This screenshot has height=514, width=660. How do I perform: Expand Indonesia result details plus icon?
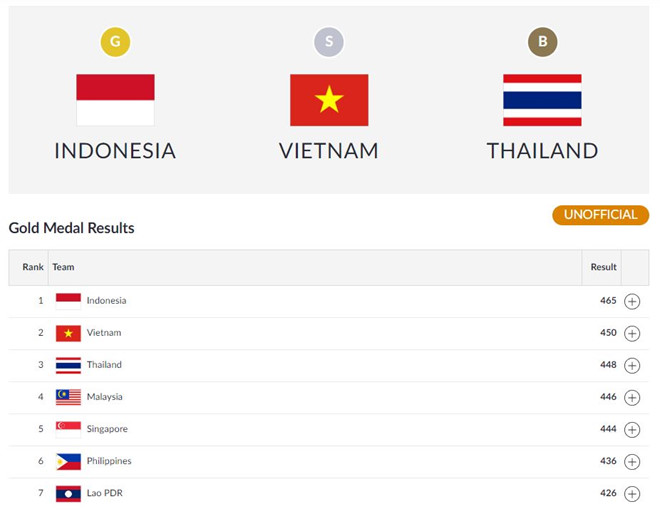tap(632, 301)
